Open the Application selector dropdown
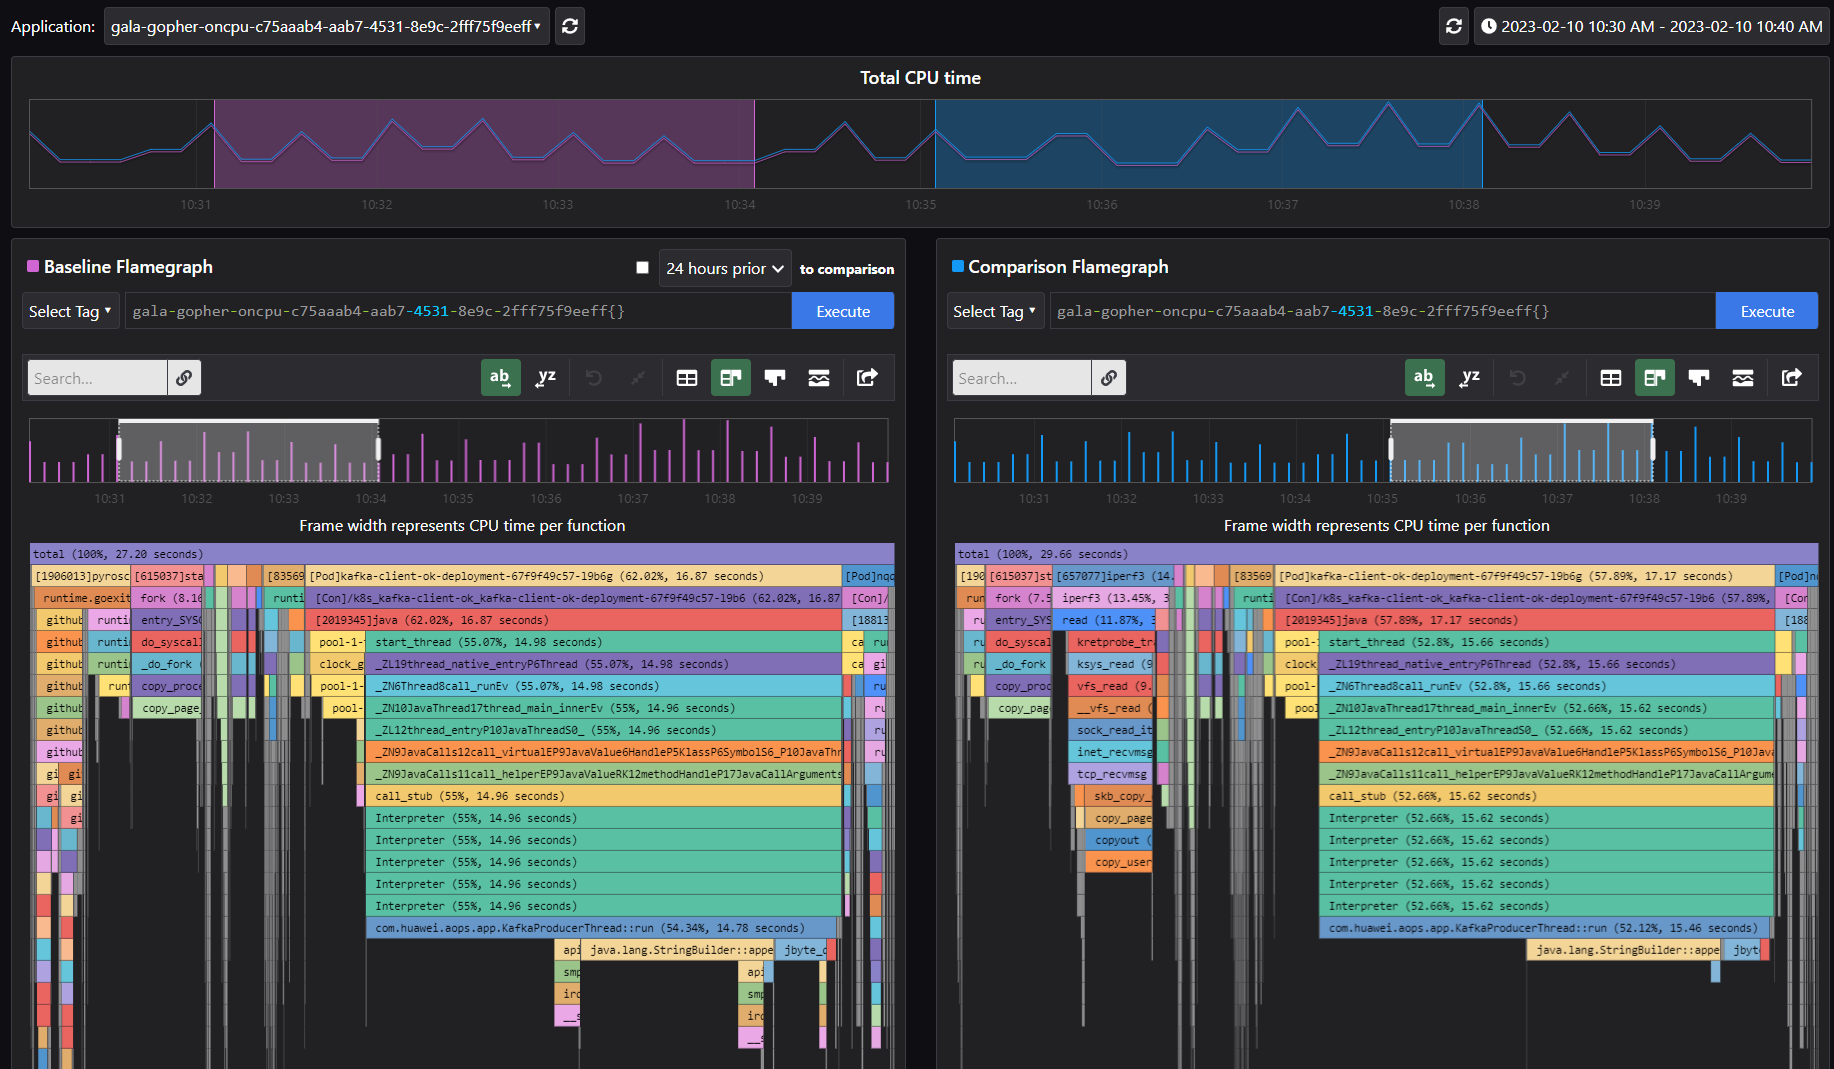Image resolution: width=1834 pixels, height=1069 pixels. tap(326, 26)
